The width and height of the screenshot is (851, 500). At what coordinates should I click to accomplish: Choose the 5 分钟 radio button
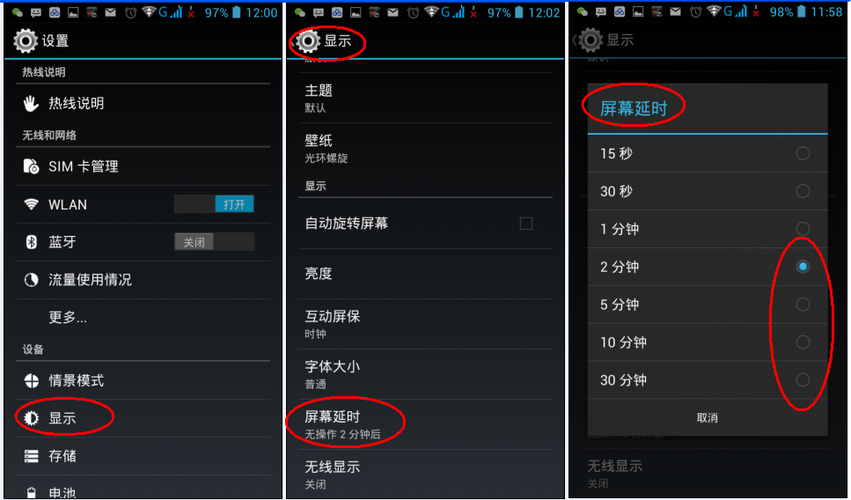click(803, 305)
